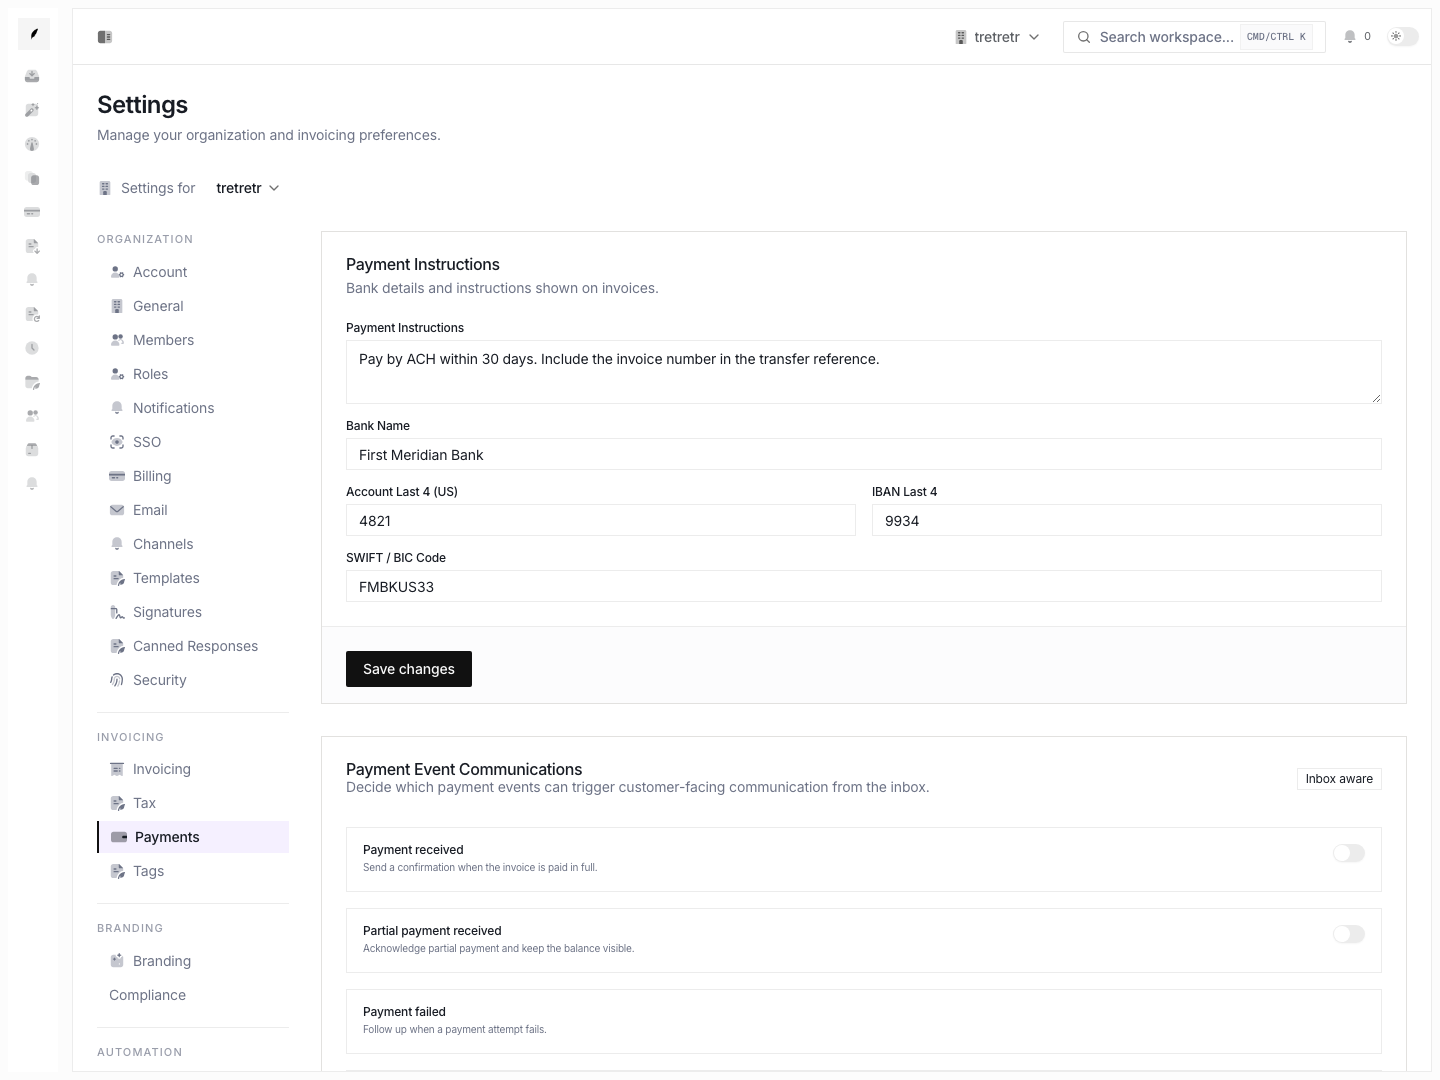This screenshot has width=1440, height=1080.
Task: Click the envelope icon next to Email
Action: [x=117, y=510]
